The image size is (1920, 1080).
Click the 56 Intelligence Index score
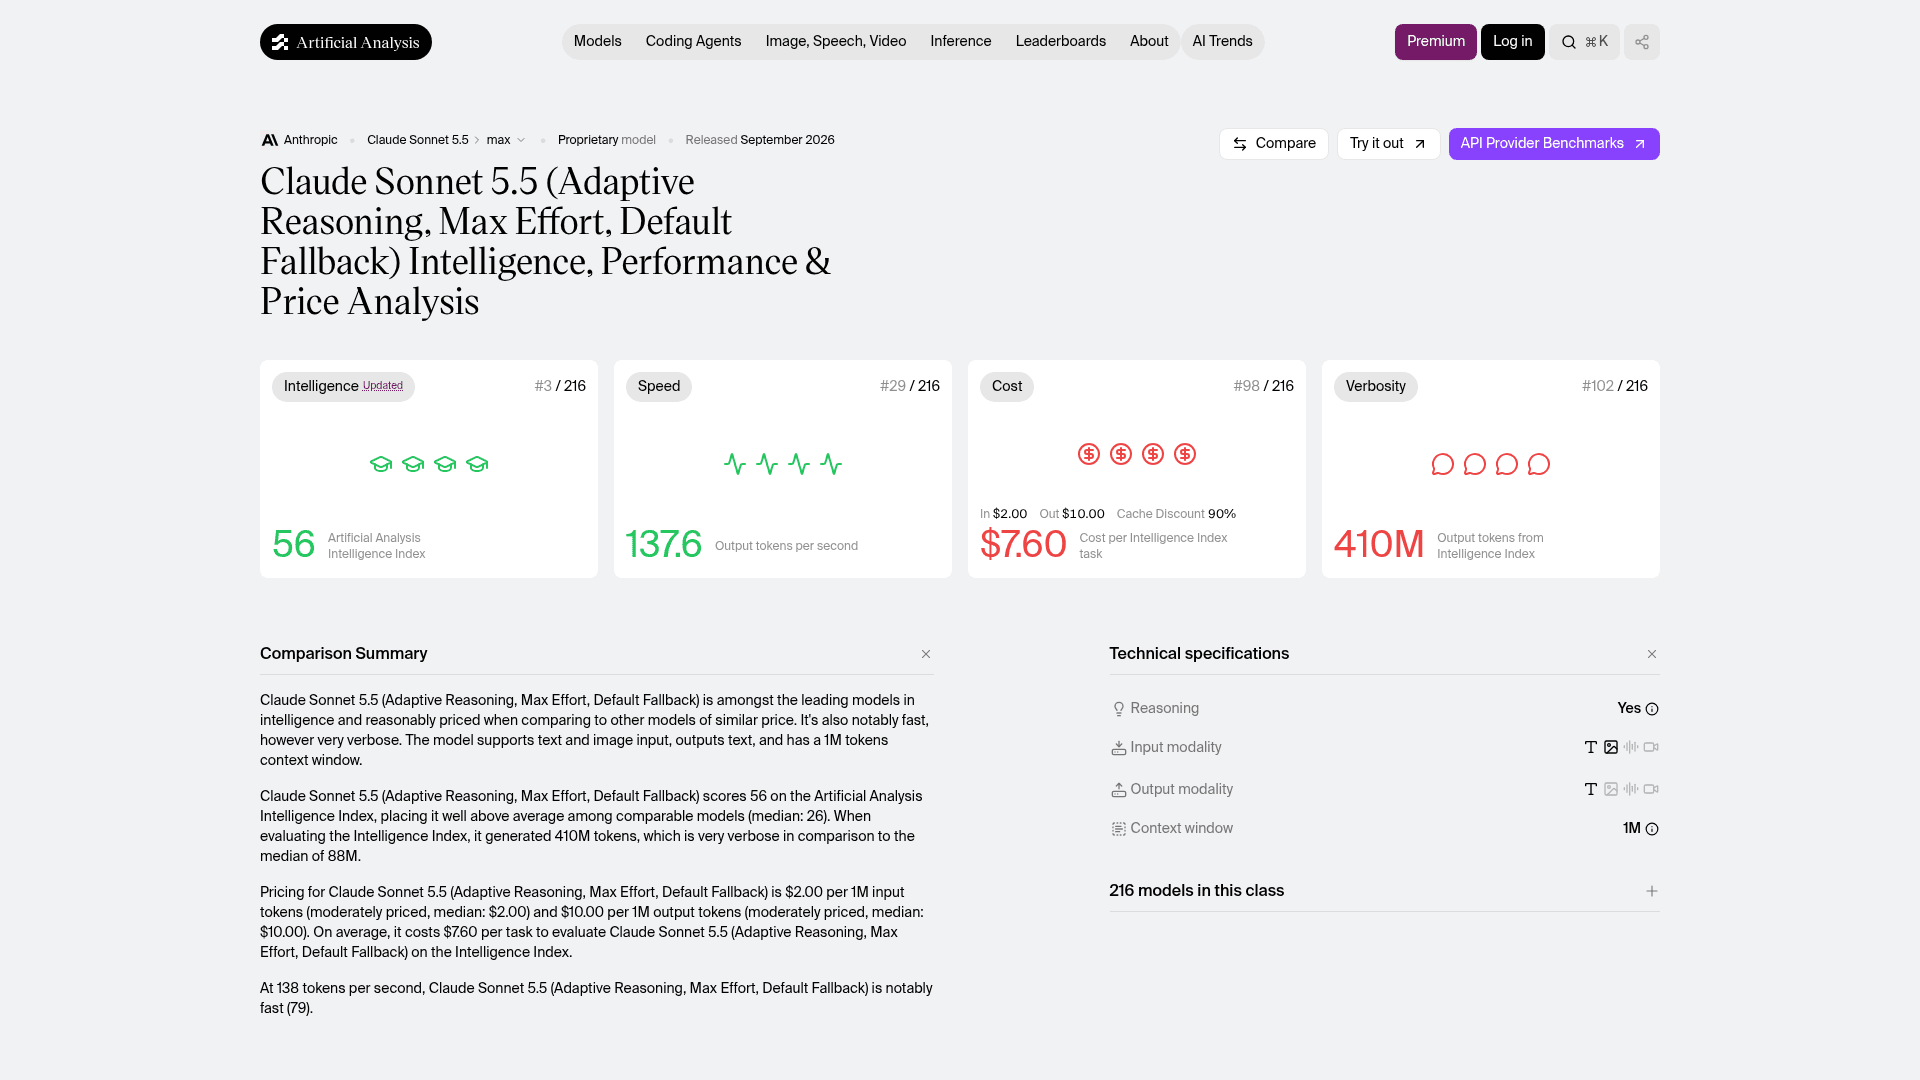click(x=294, y=545)
